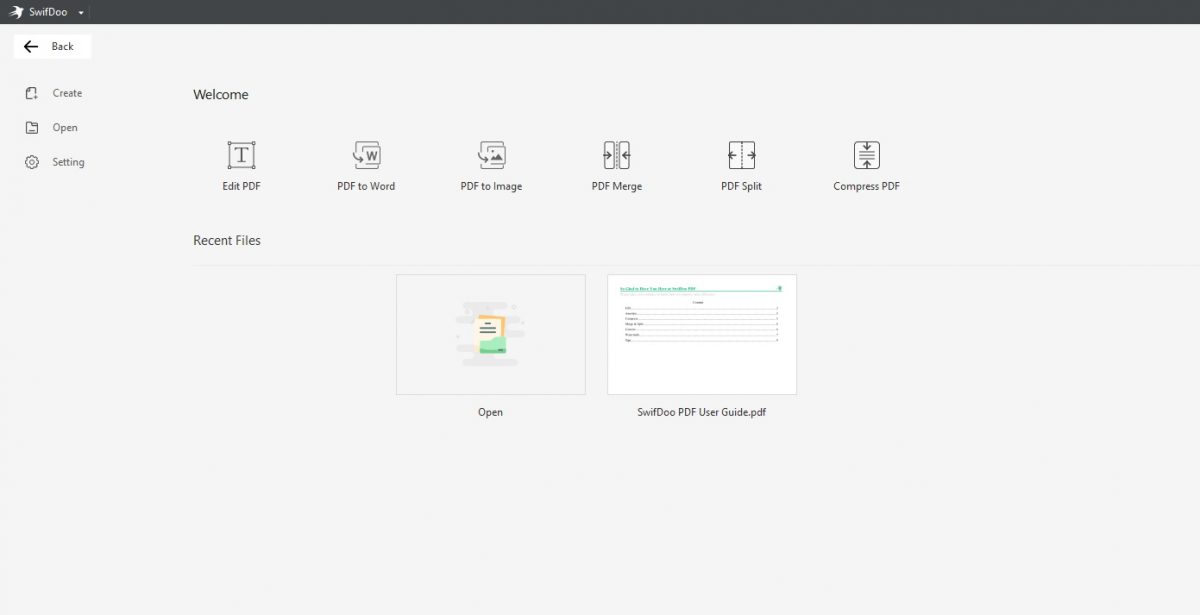Click the Open folder icon in sidebar
The height and width of the screenshot is (615, 1200).
coord(32,128)
